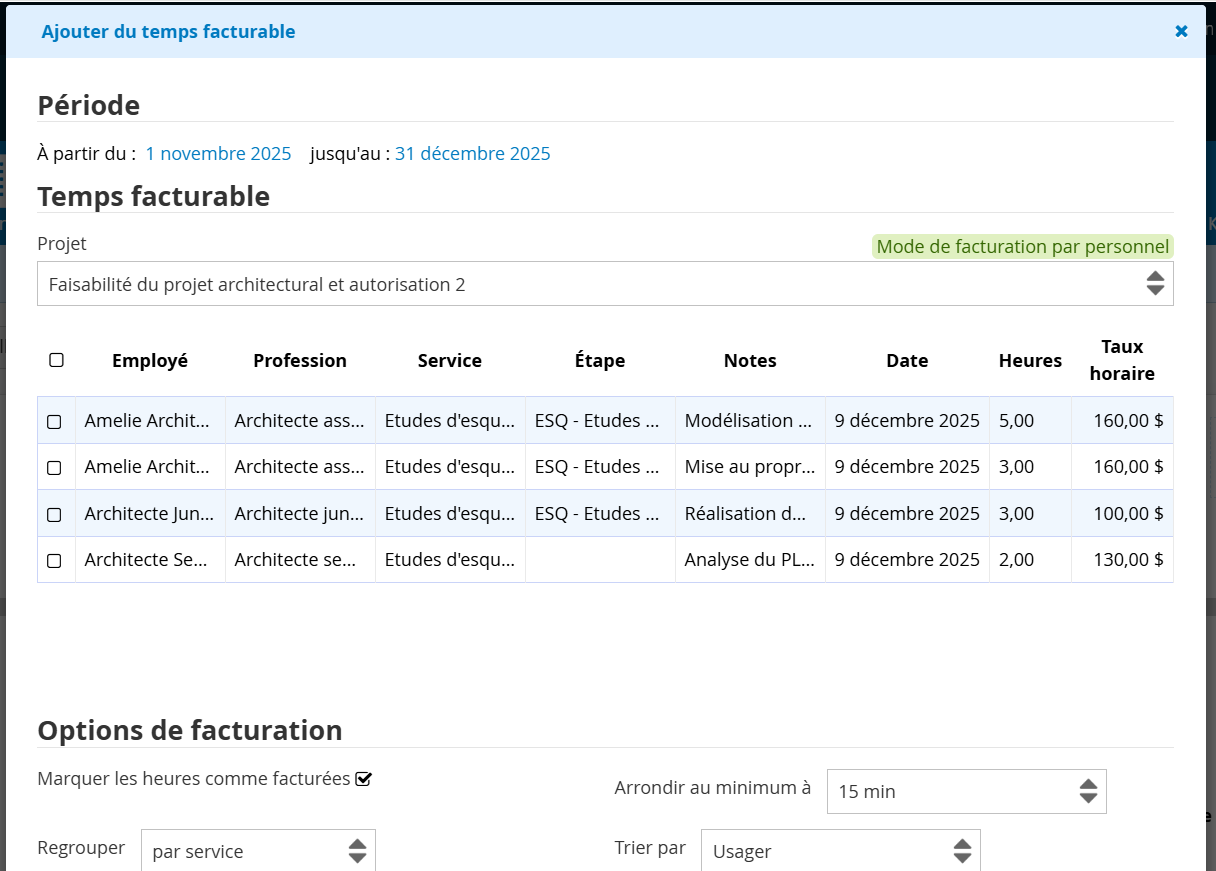Check the Modélisation row checkbox
Viewport: 1216px width, 871px height.
(x=54, y=422)
